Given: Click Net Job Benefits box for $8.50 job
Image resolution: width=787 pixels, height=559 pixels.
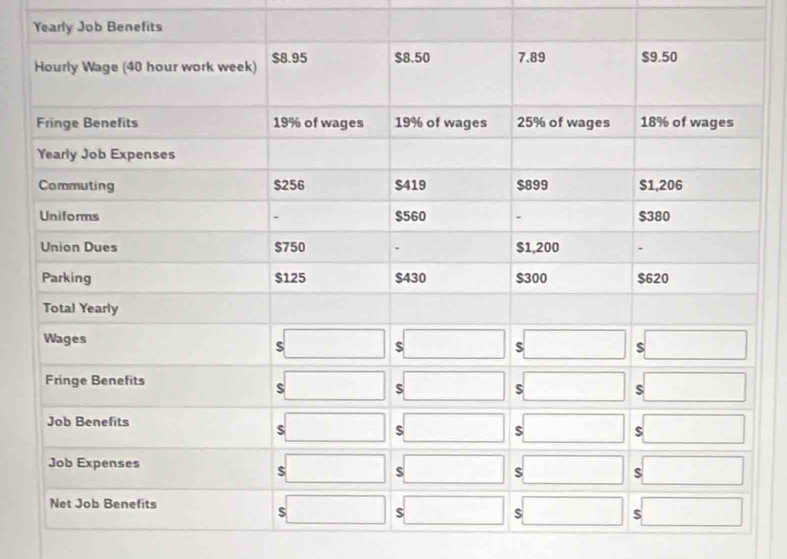Looking at the screenshot, I should pyautogui.click(x=455, y=511).
